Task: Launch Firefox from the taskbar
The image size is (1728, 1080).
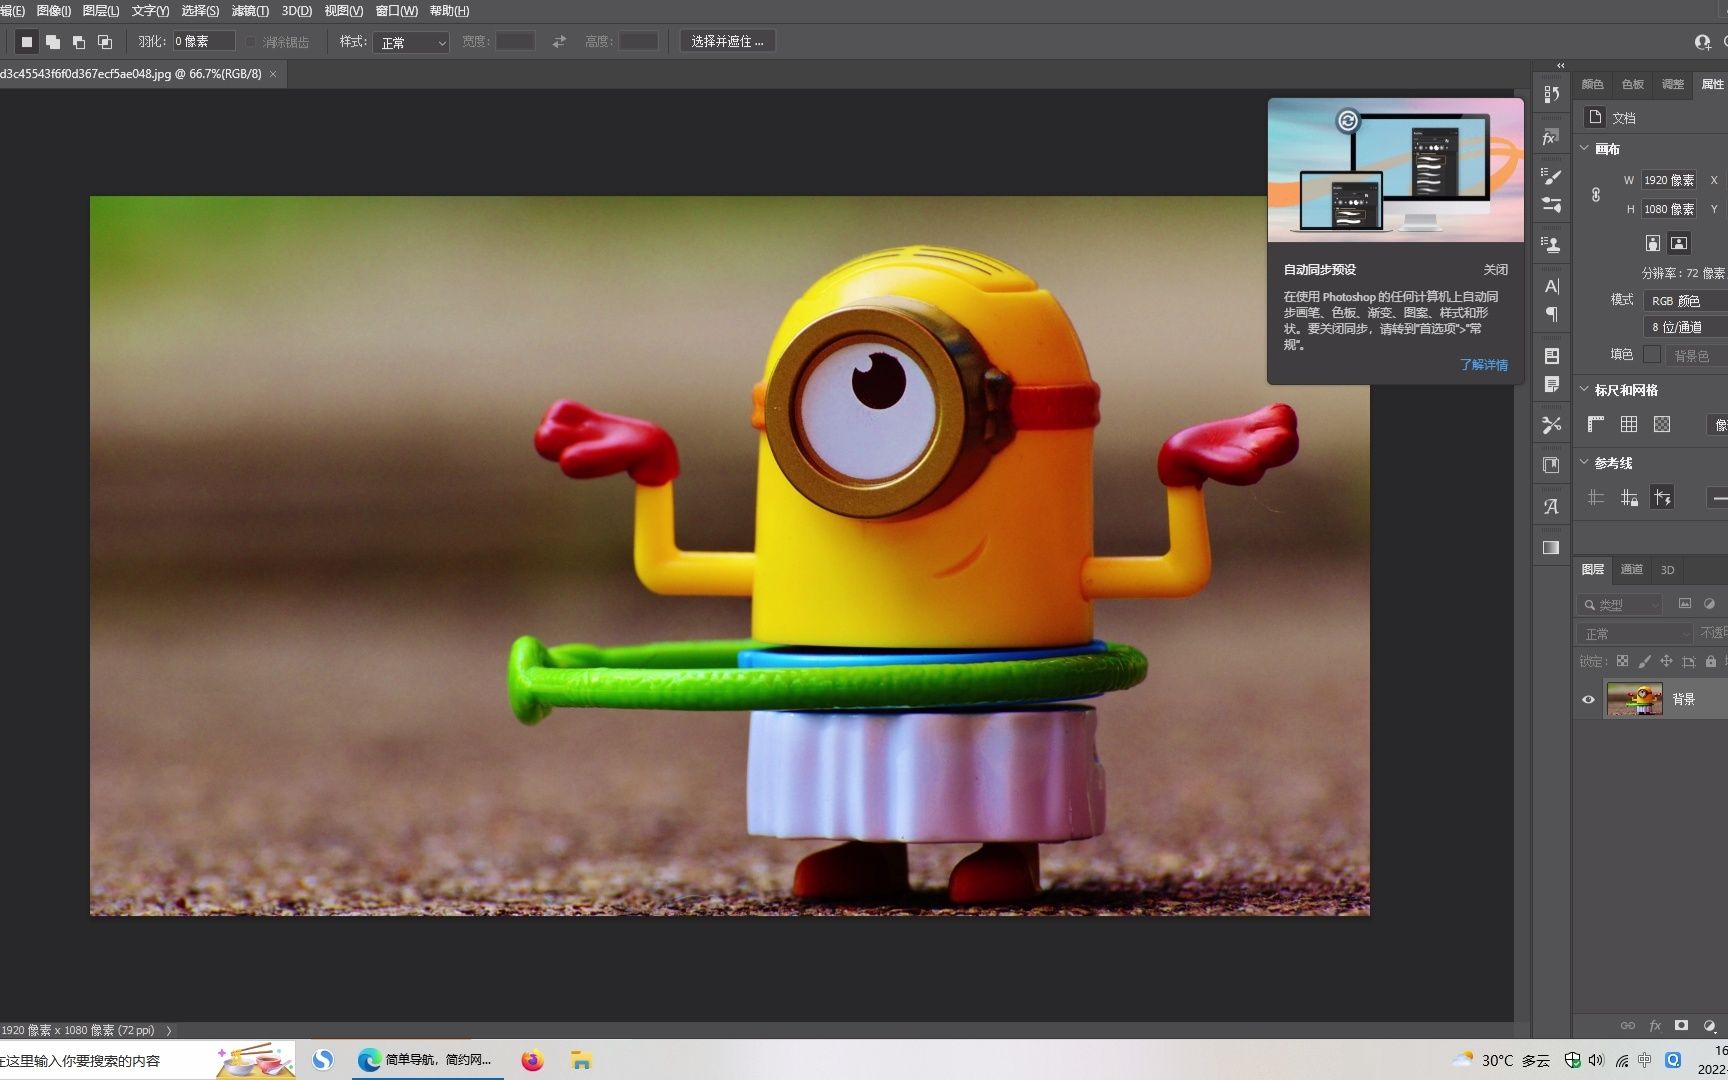Action: (532, 1060)
